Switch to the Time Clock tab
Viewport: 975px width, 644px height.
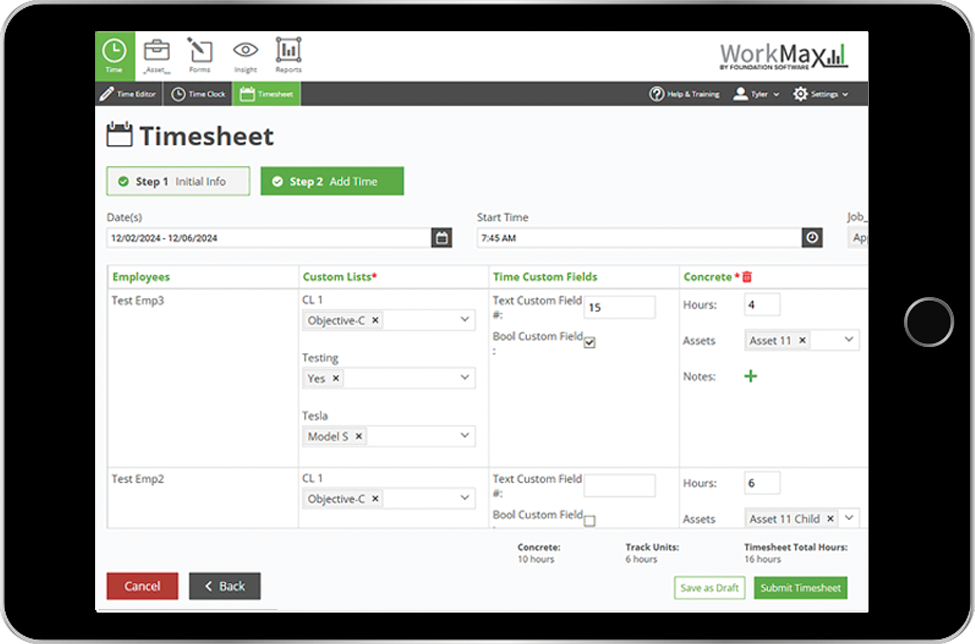198,94
